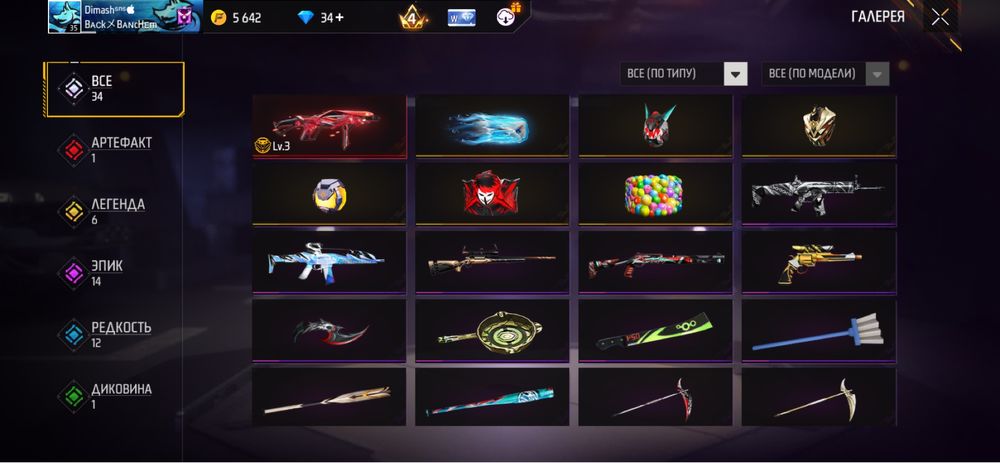
Task: Close the gallery with the X button
Action: (x=940, y=18)
